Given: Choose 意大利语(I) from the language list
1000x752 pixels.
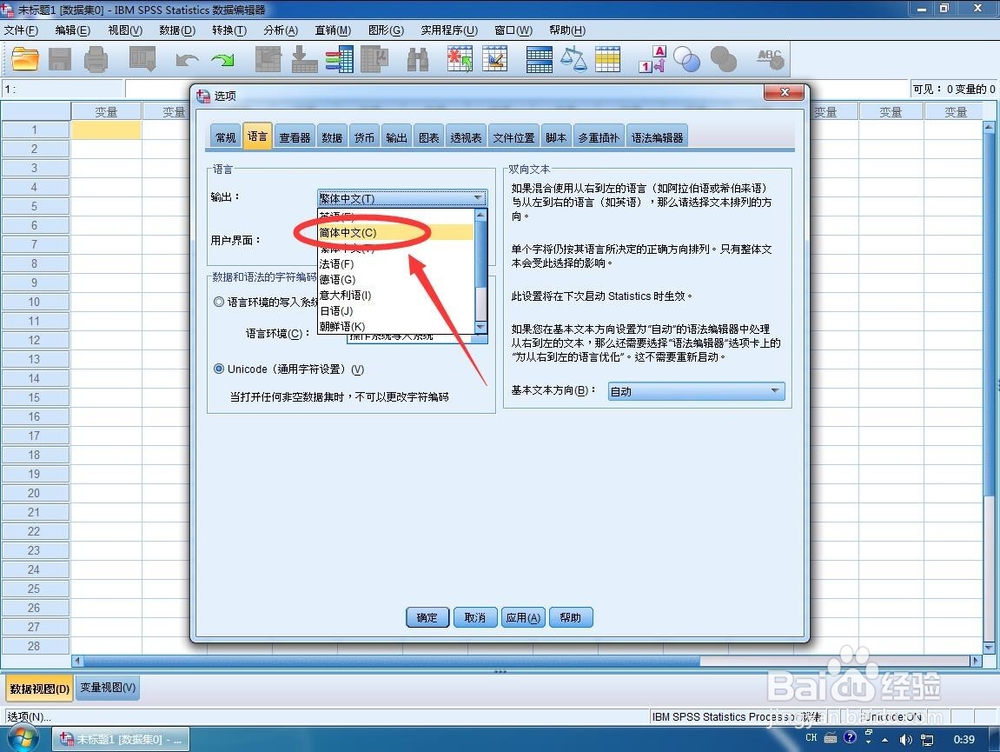Looking at the screenshot, I should 396,295.
